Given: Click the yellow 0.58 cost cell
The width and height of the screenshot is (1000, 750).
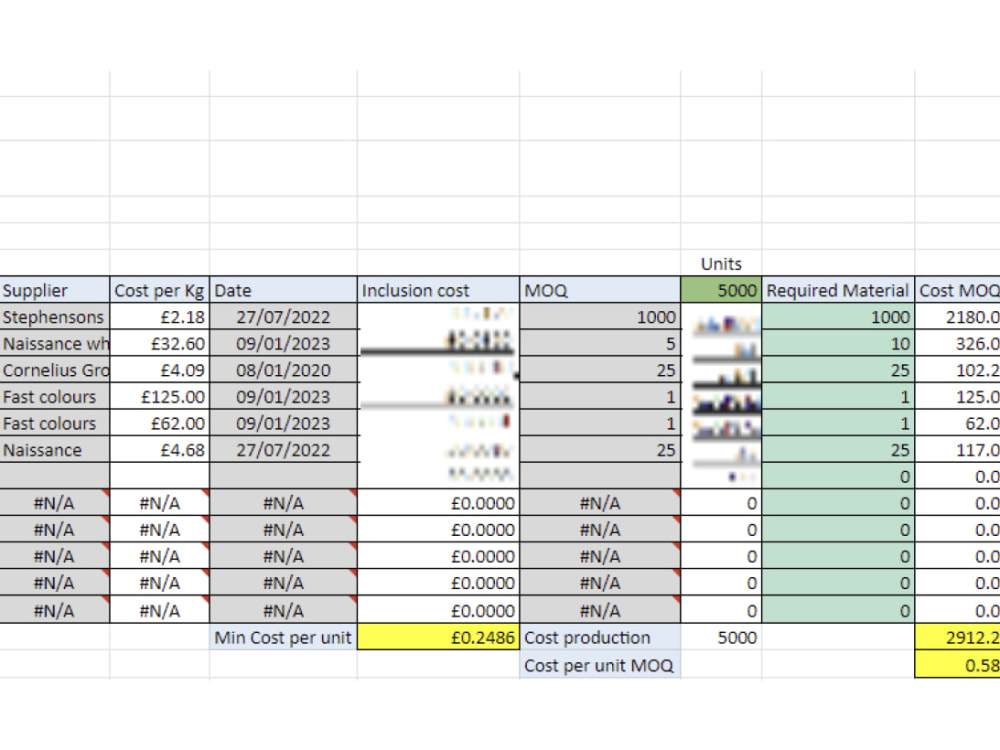Looking at the screenshot, I should tap(958, 665).
